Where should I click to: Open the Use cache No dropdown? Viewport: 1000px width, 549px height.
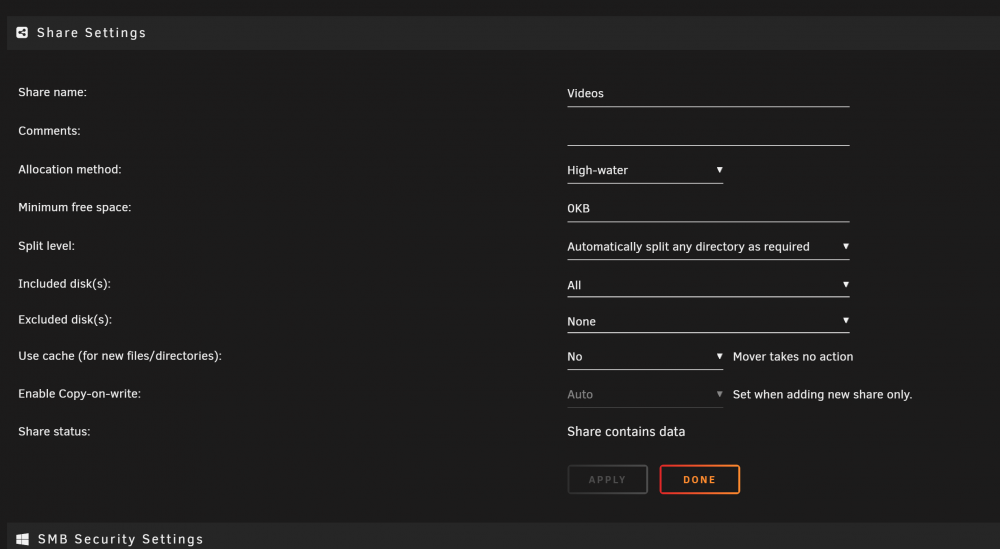point(645,357)
